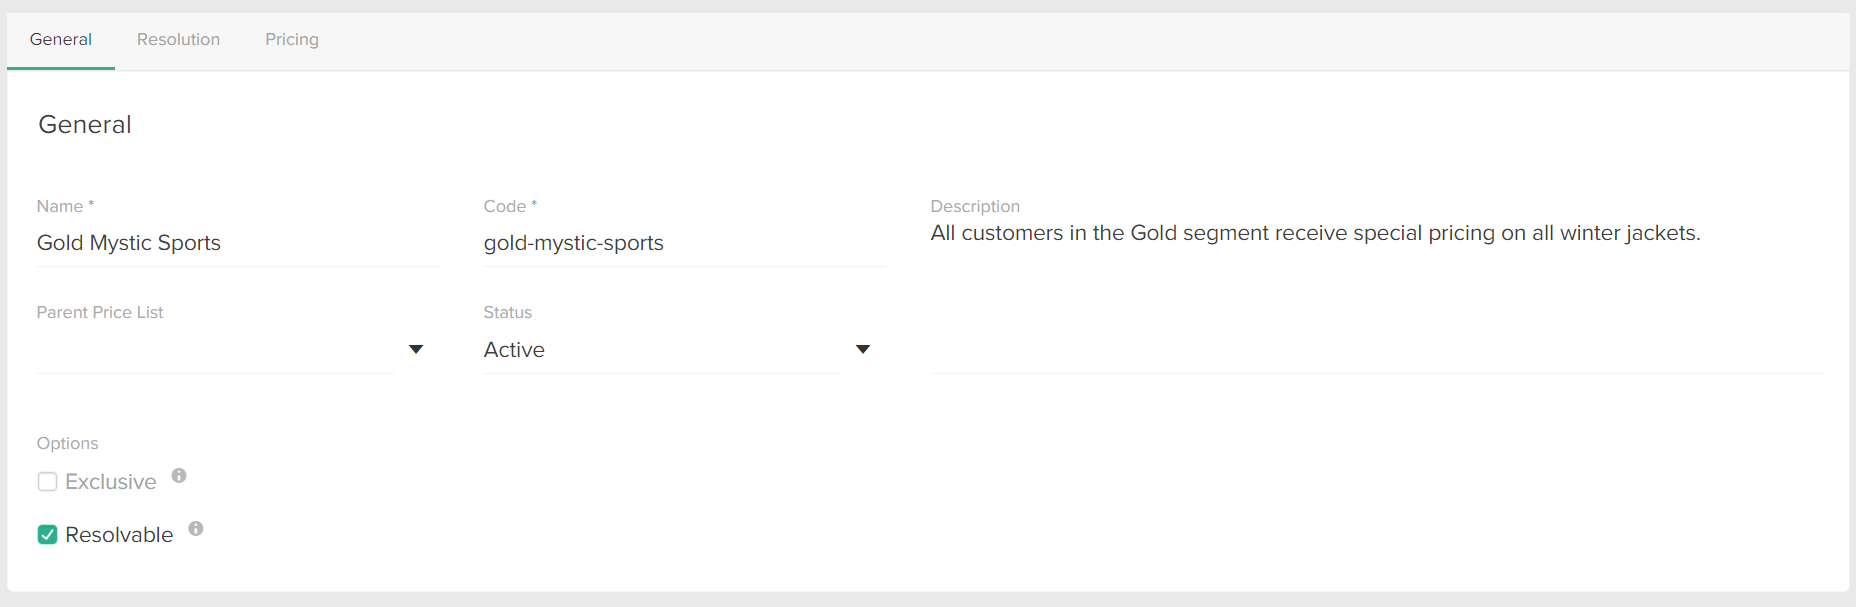
Task: Click the Name field containing Gold Mystic Sports
Action: (237, 243)
